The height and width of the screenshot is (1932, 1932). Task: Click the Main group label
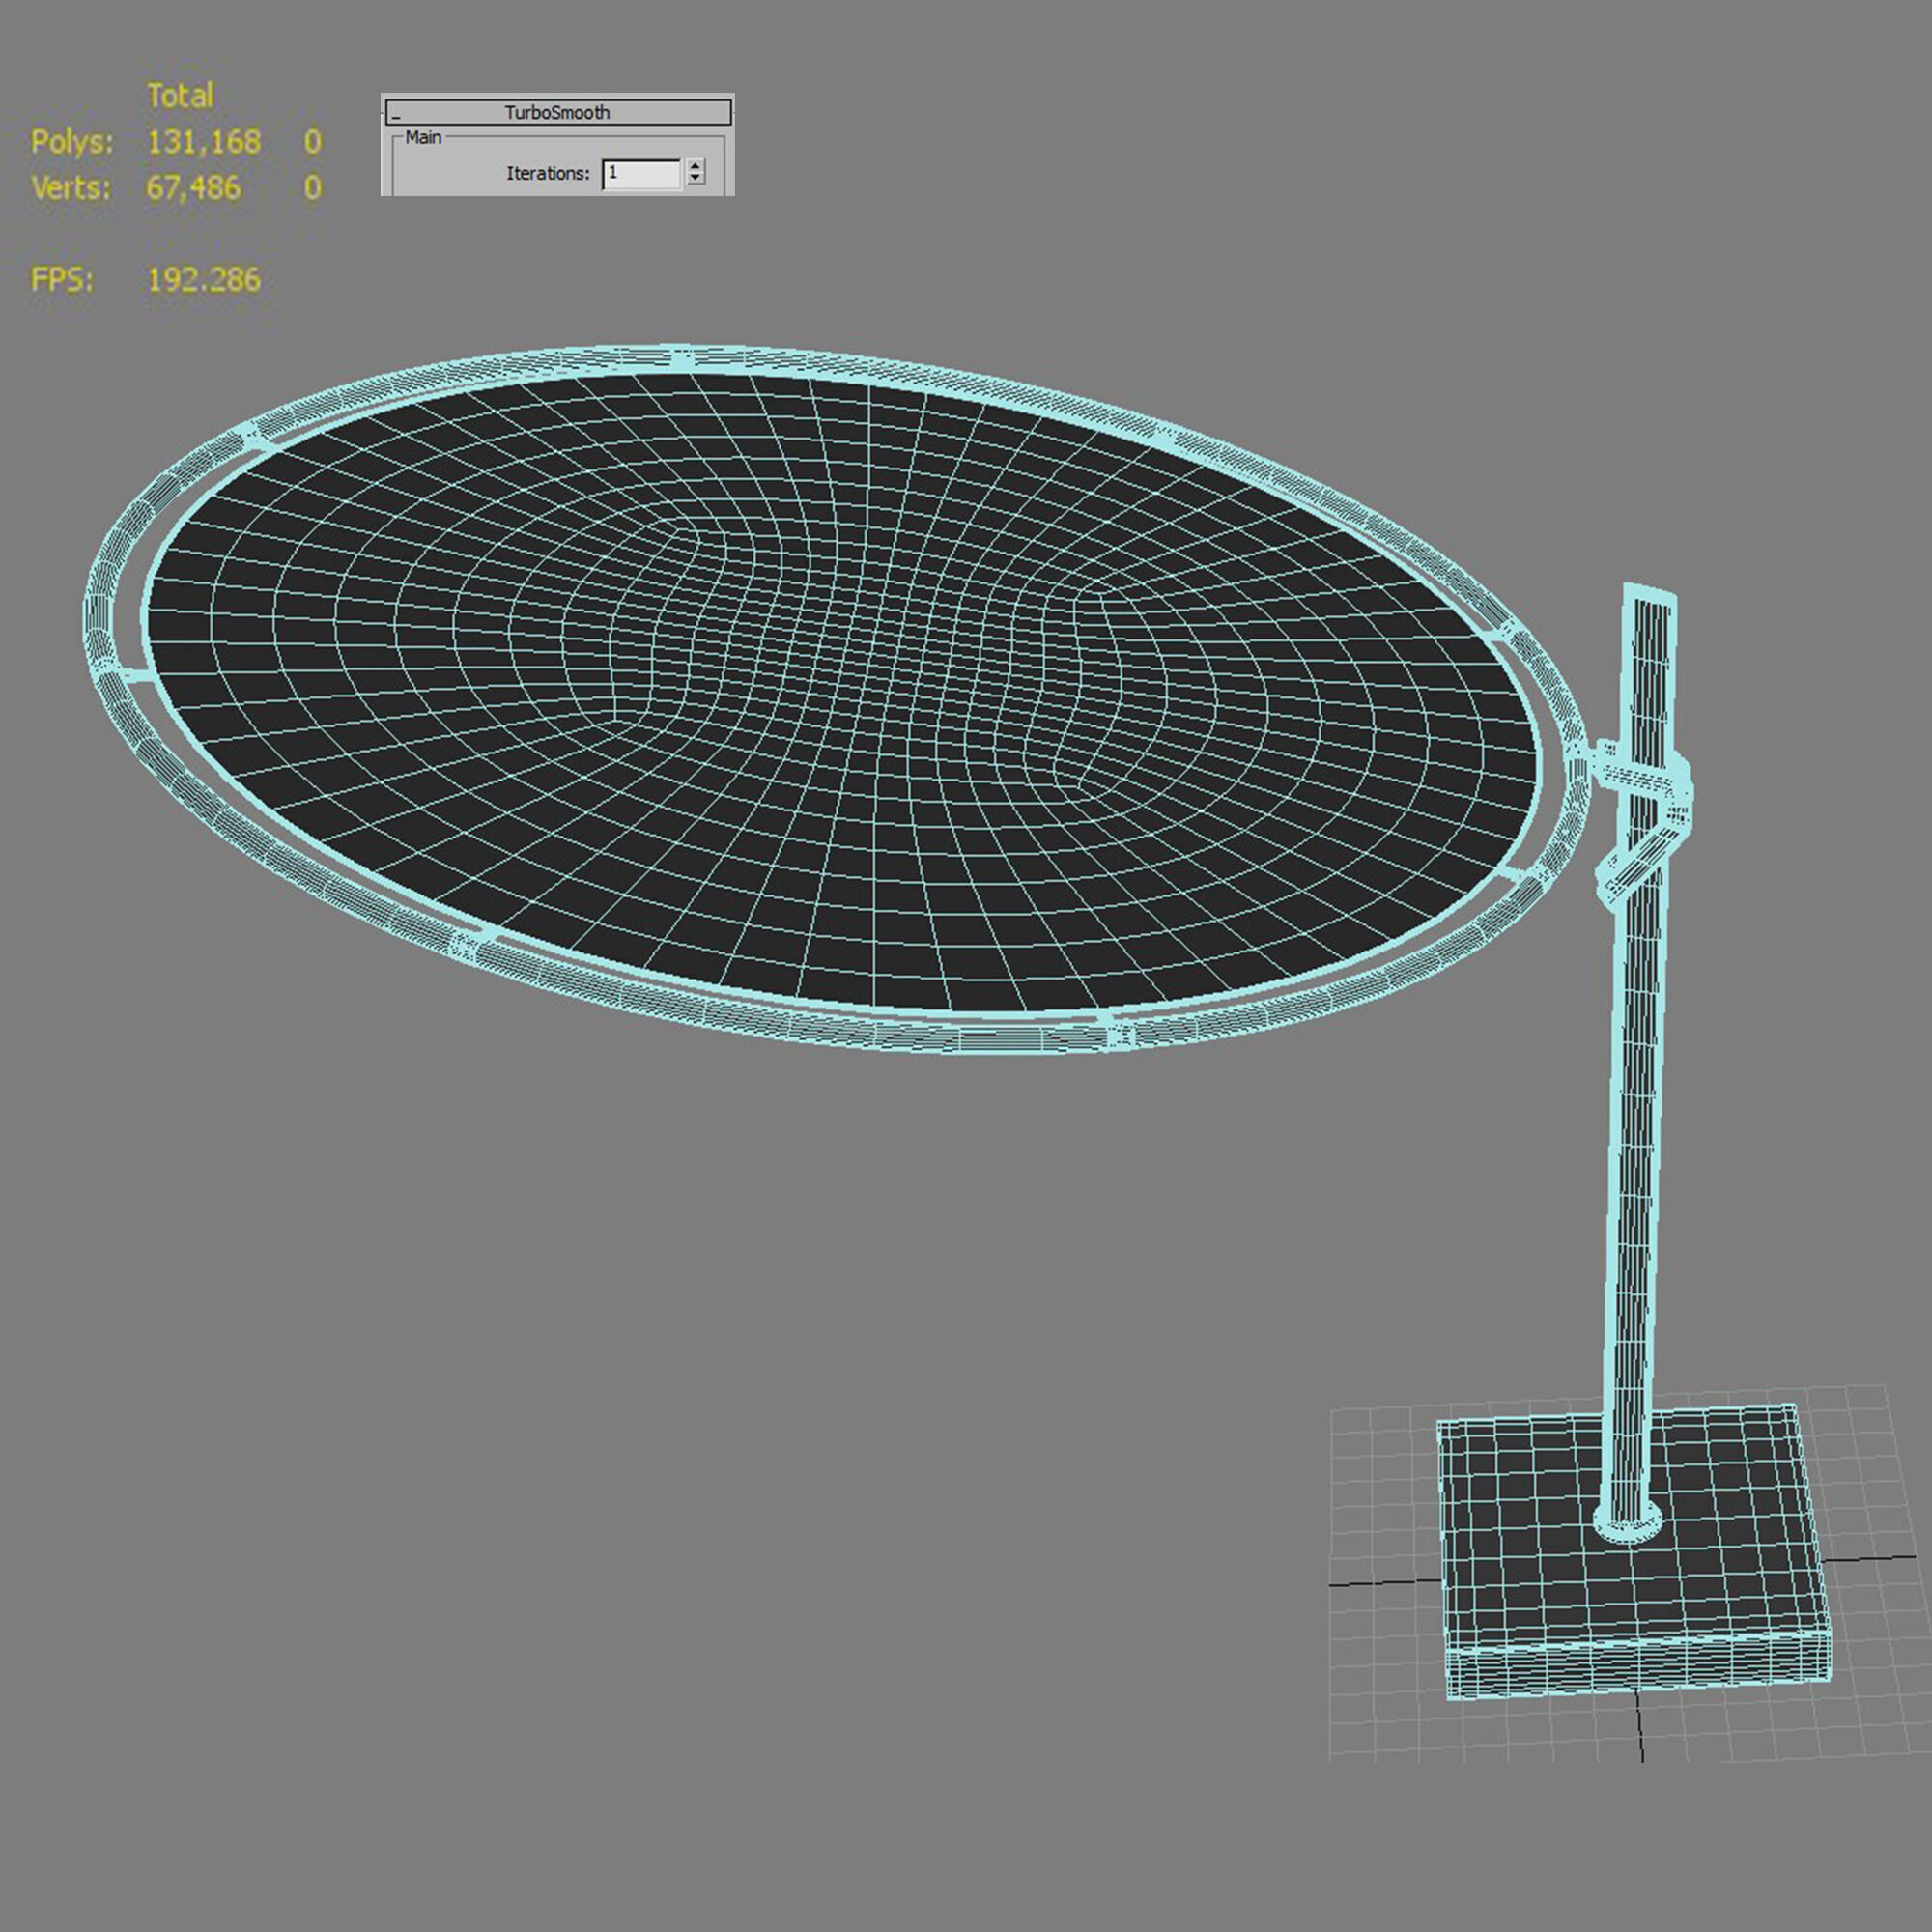(x=423, y=137)
